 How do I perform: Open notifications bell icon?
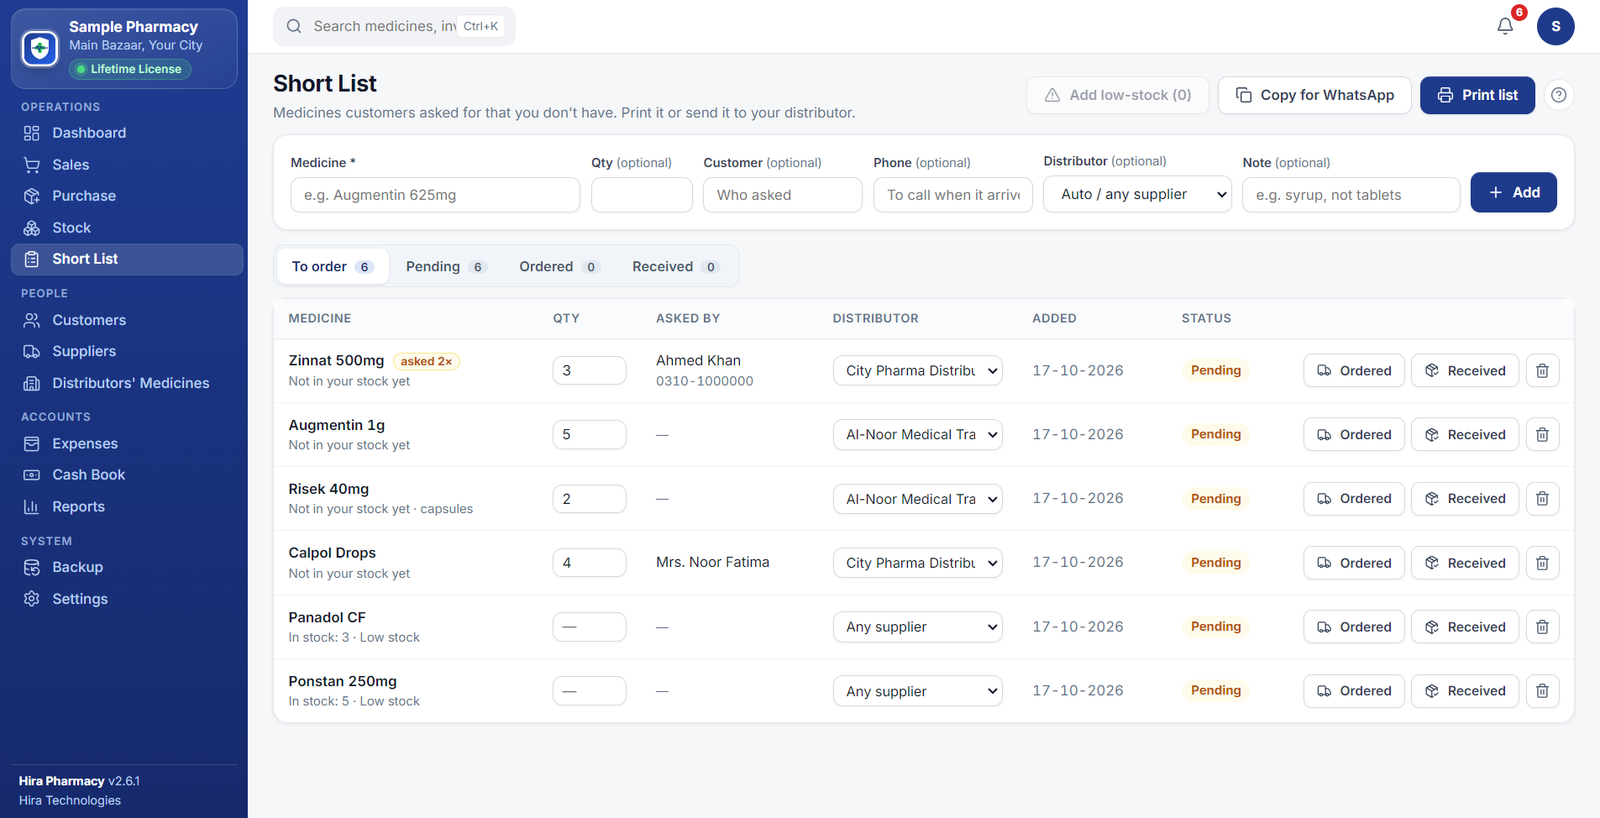1505,26
